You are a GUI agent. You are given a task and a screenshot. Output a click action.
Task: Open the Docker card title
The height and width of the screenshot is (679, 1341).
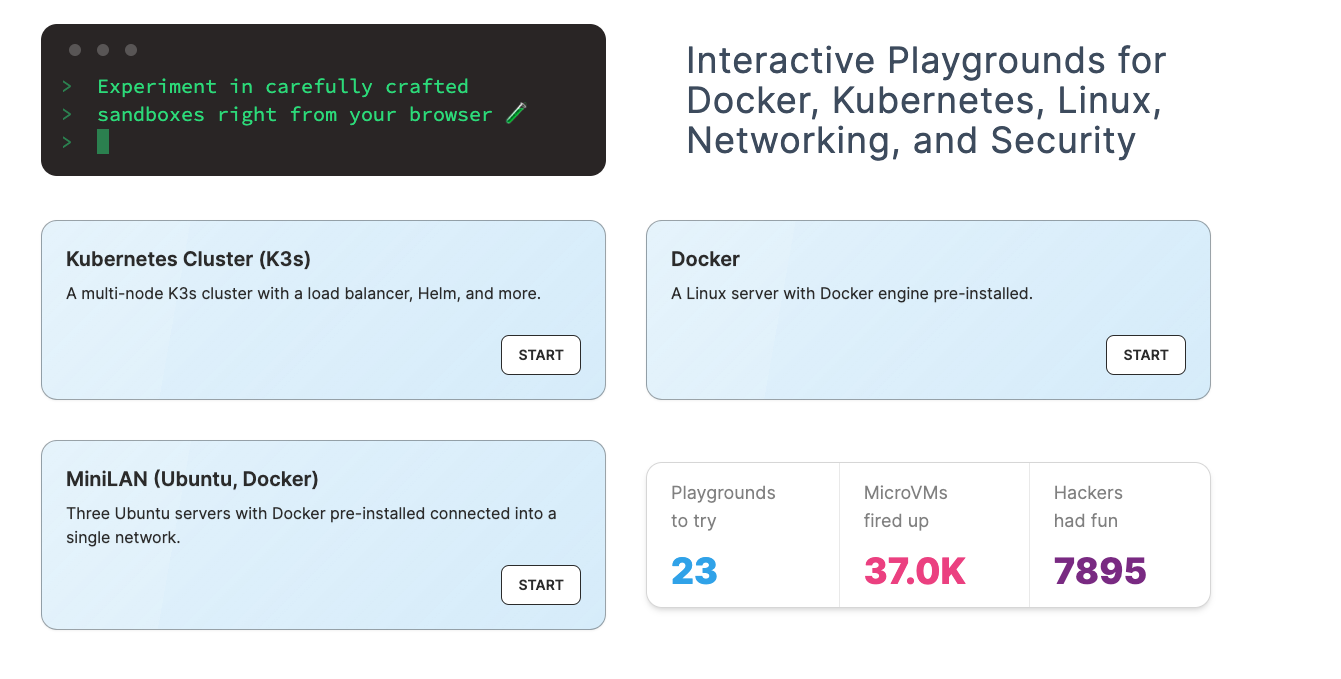[x=705, y=259]
